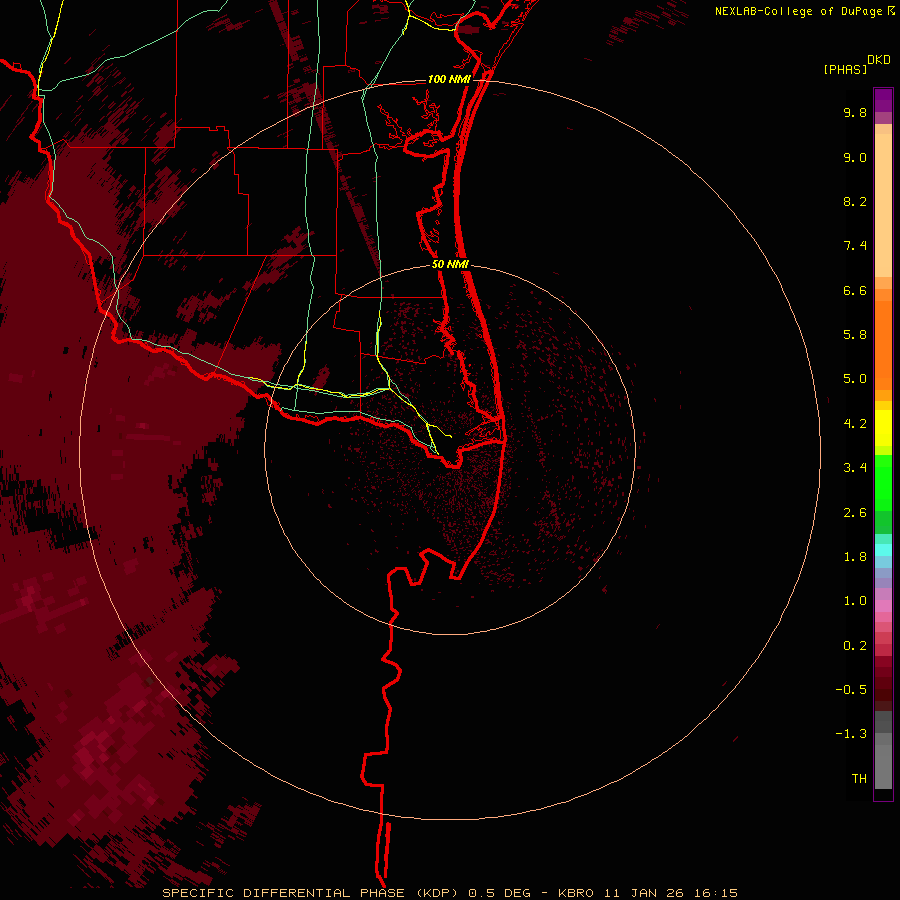Click the 4.2 value on the scale
The image size is (900, 900).
[855, 424]
